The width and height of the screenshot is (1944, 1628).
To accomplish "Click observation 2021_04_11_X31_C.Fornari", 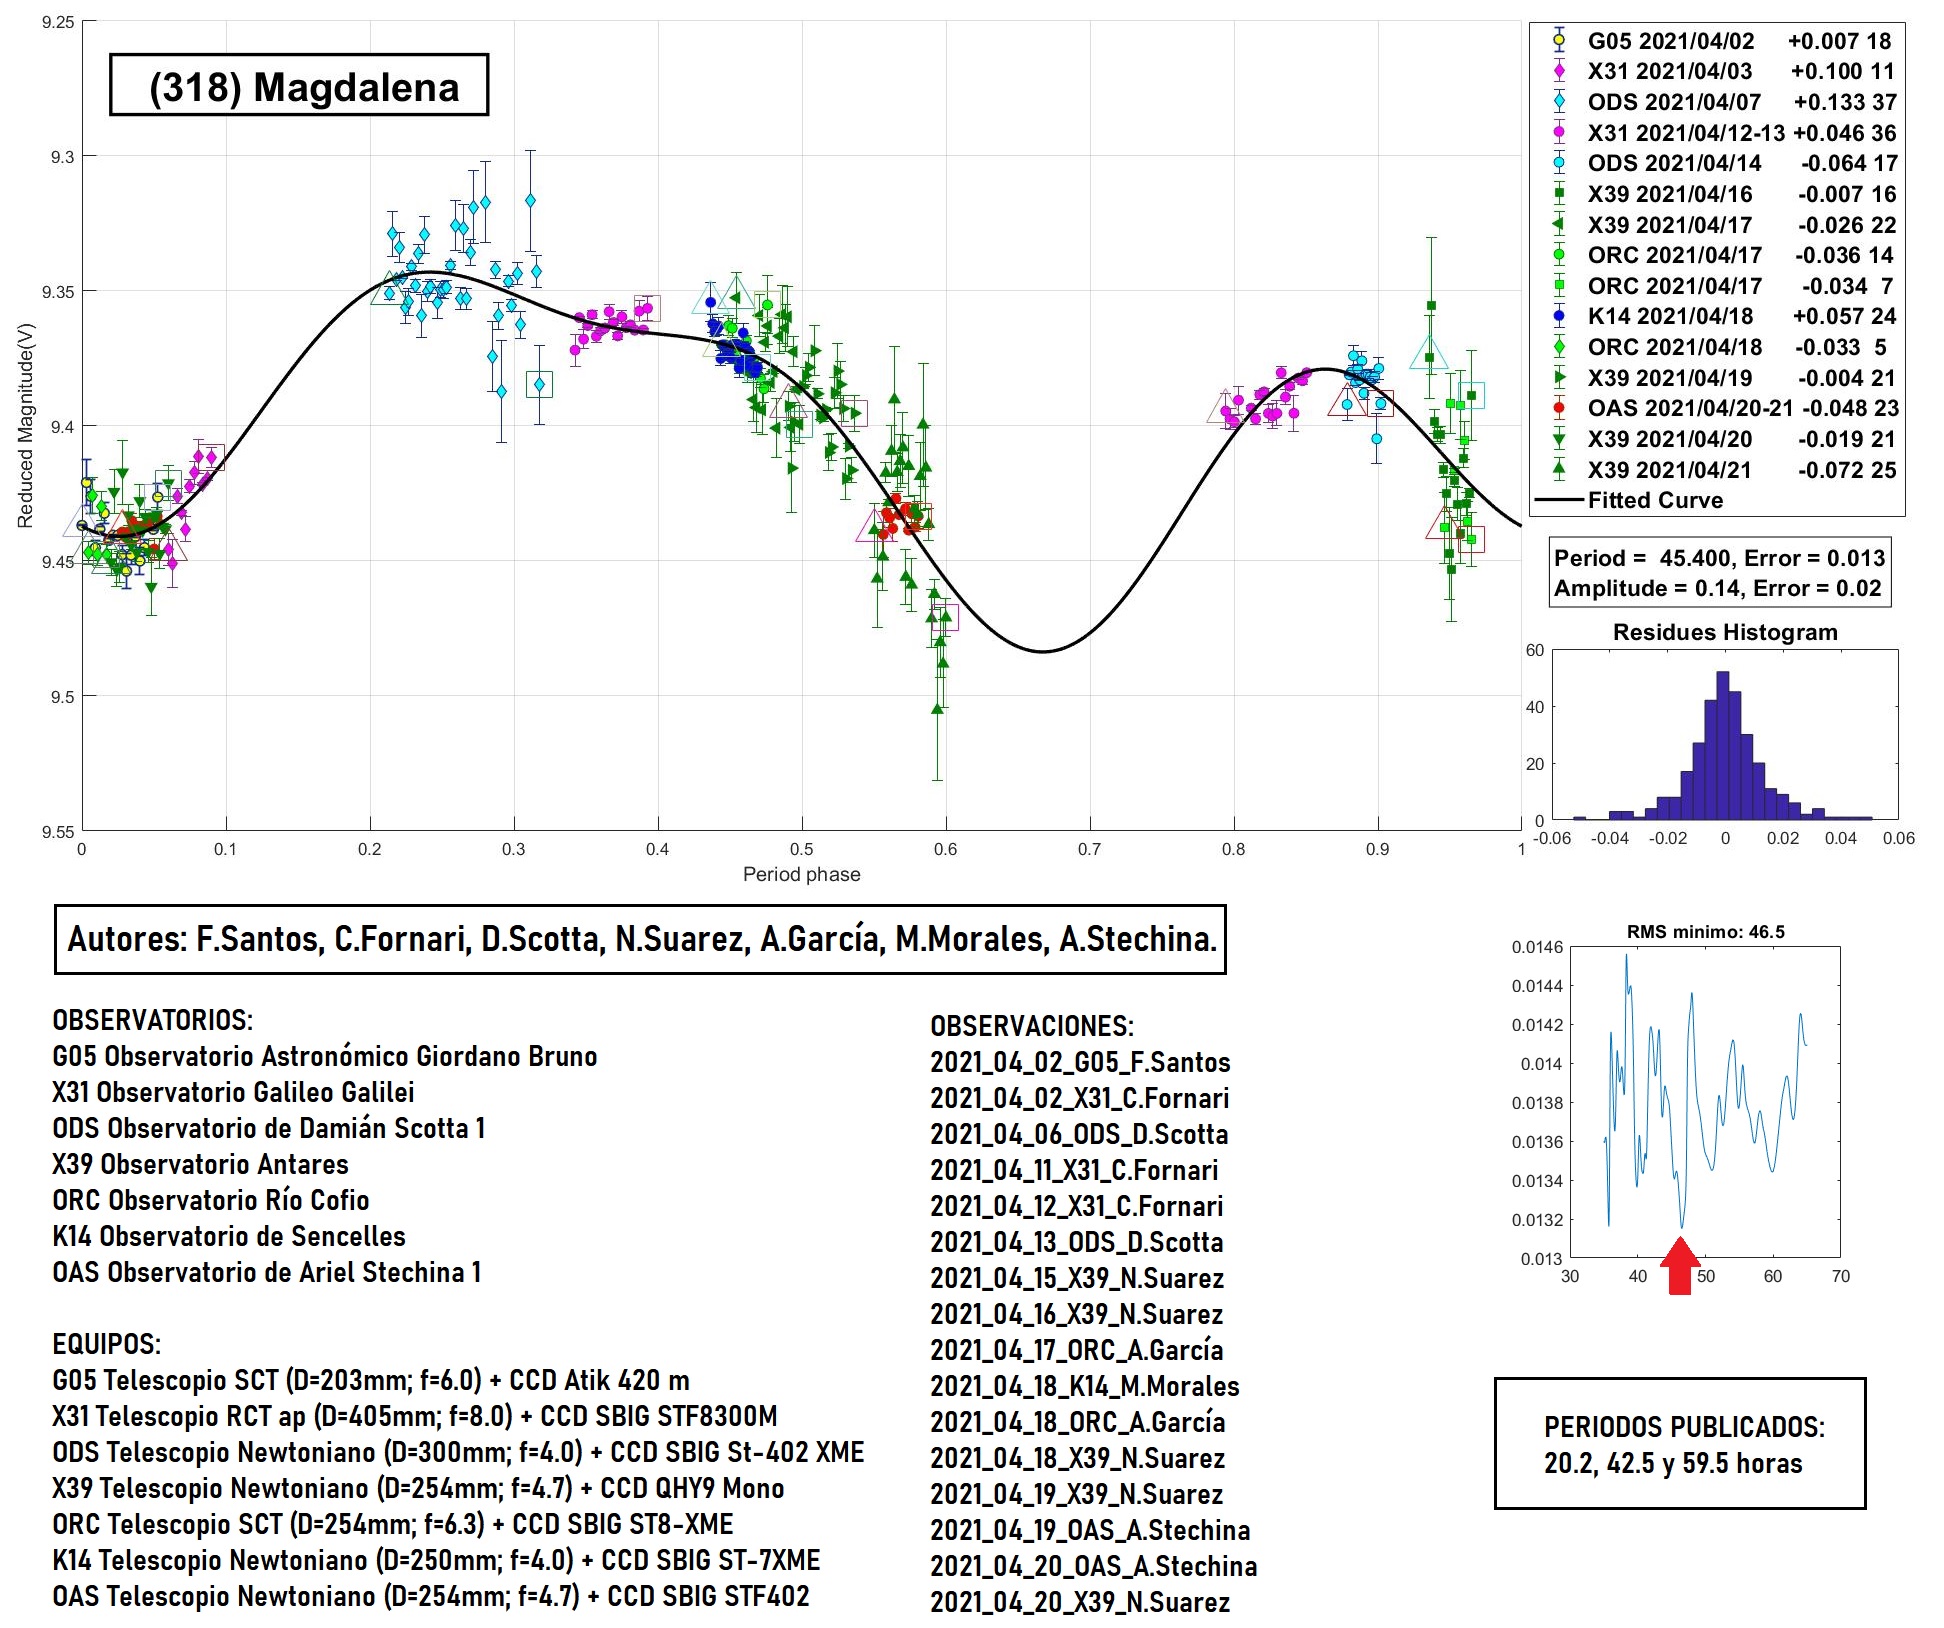I will tap(1074, 1170).
